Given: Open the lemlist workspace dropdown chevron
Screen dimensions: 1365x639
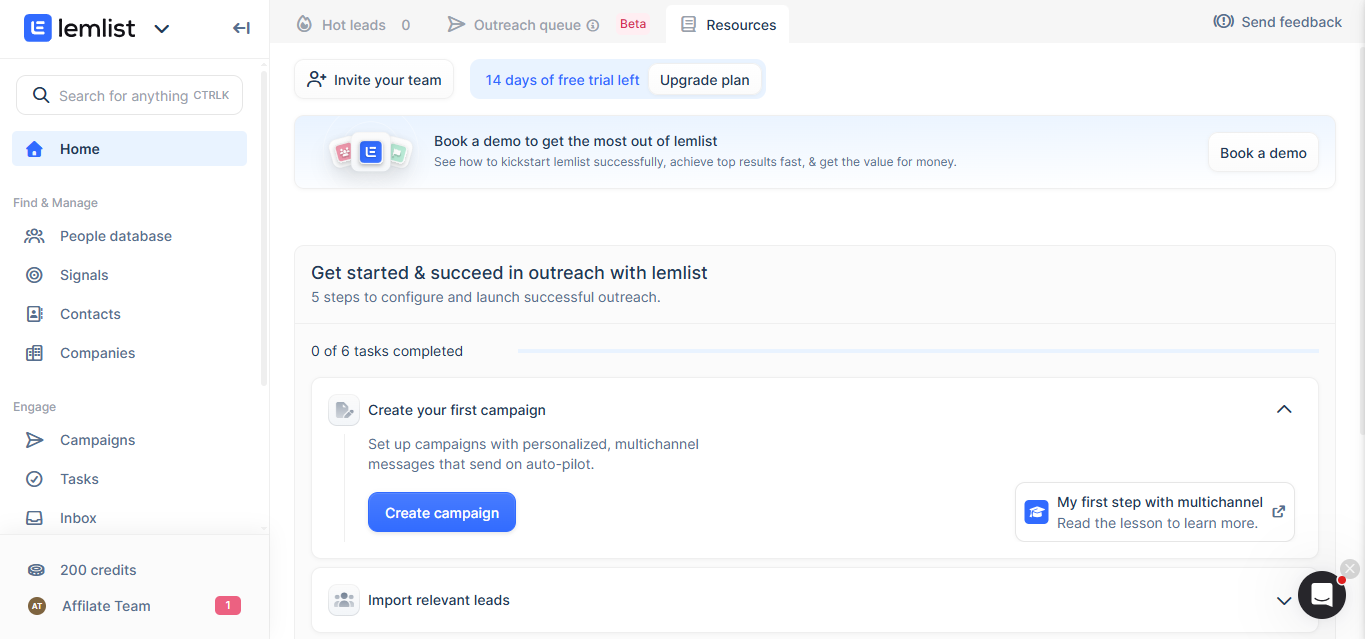Looking at the screenshot, I should click(x=162, y=29).
